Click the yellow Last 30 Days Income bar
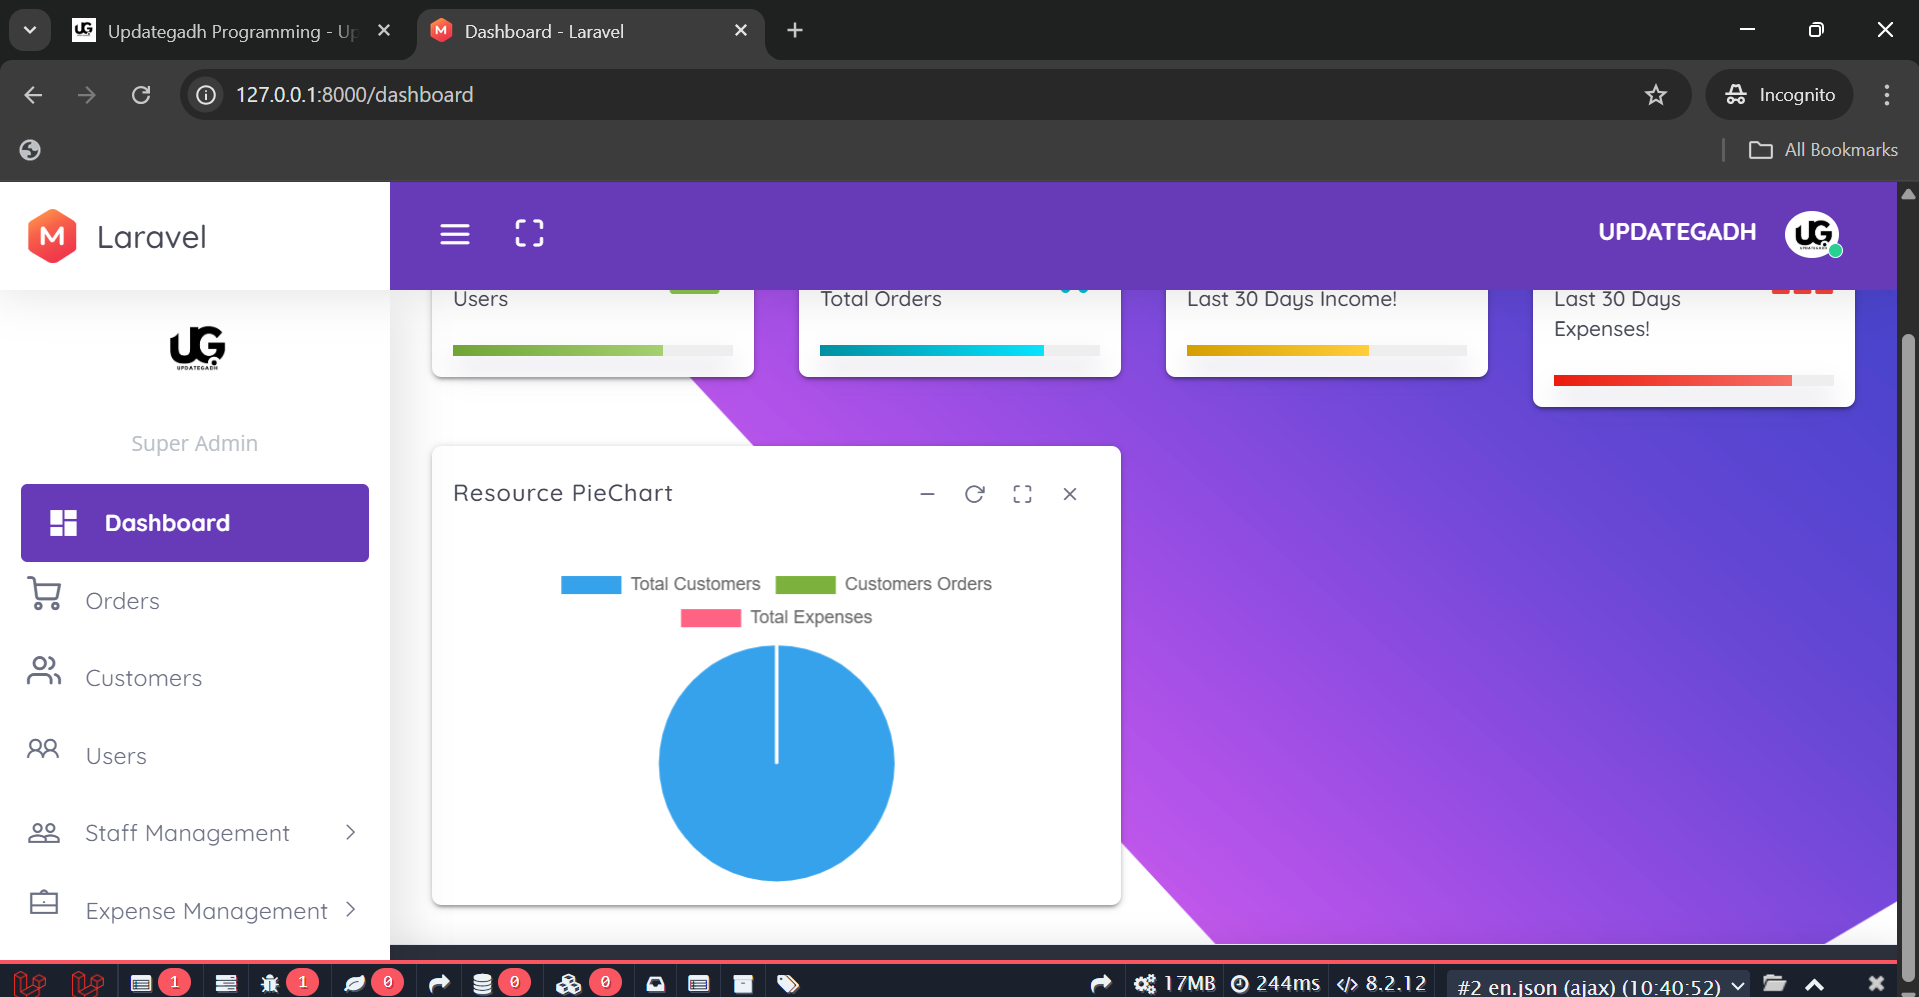The height and width of the screenshot is (997, 1919). tap(1277, 350)
